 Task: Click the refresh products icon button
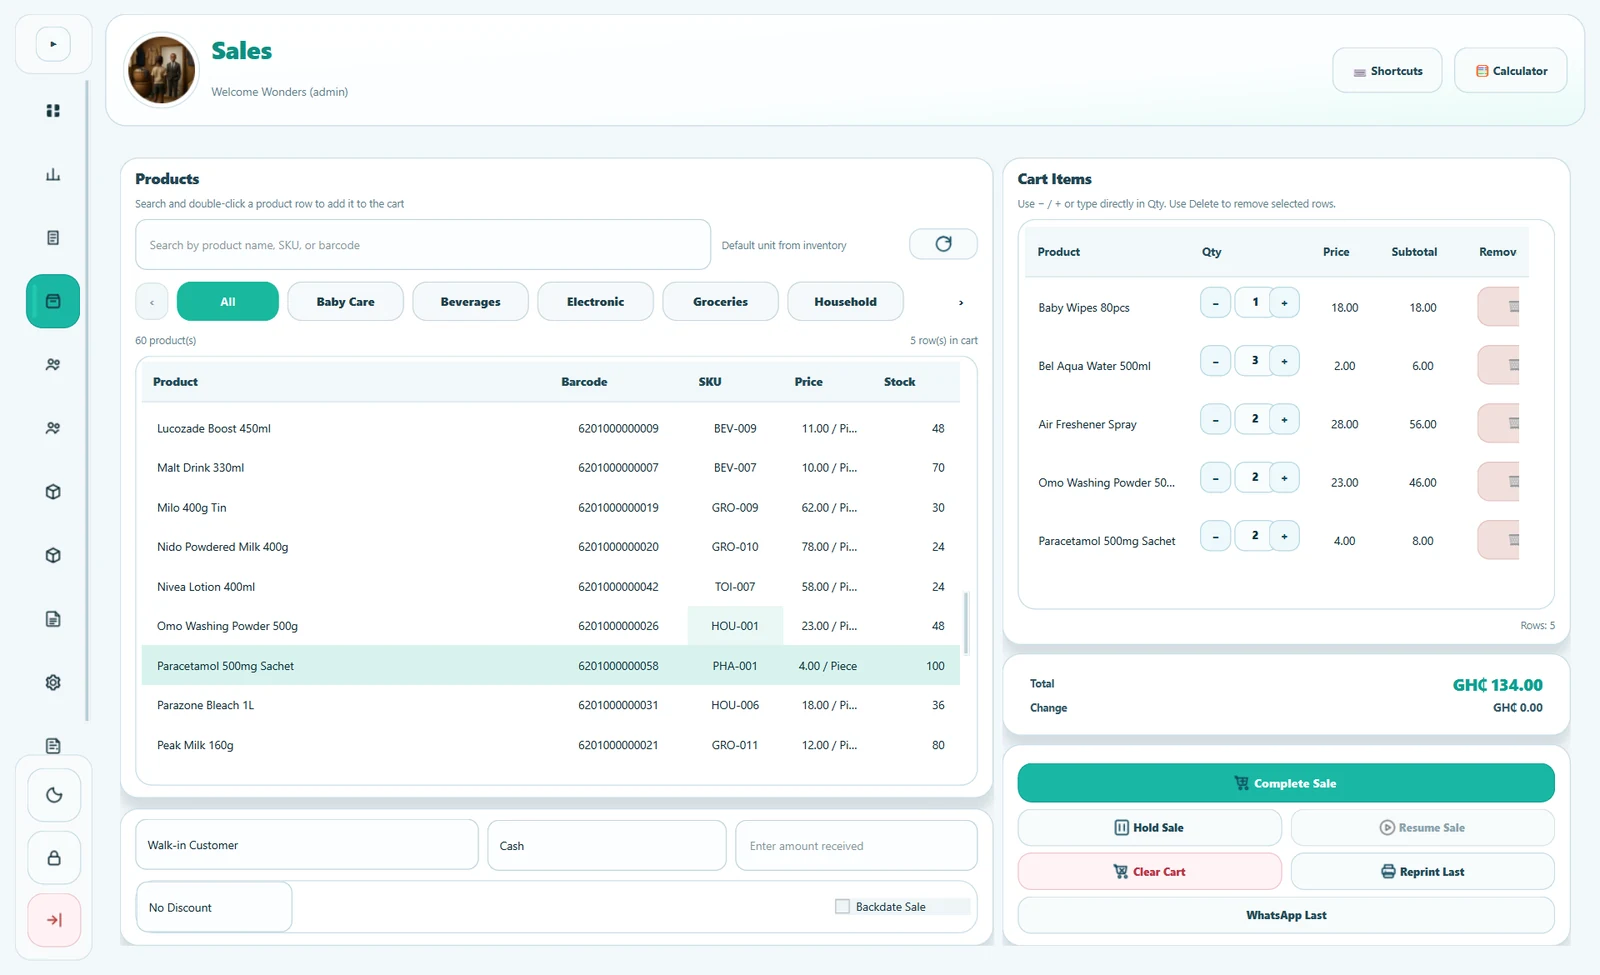tap(943, 244)
